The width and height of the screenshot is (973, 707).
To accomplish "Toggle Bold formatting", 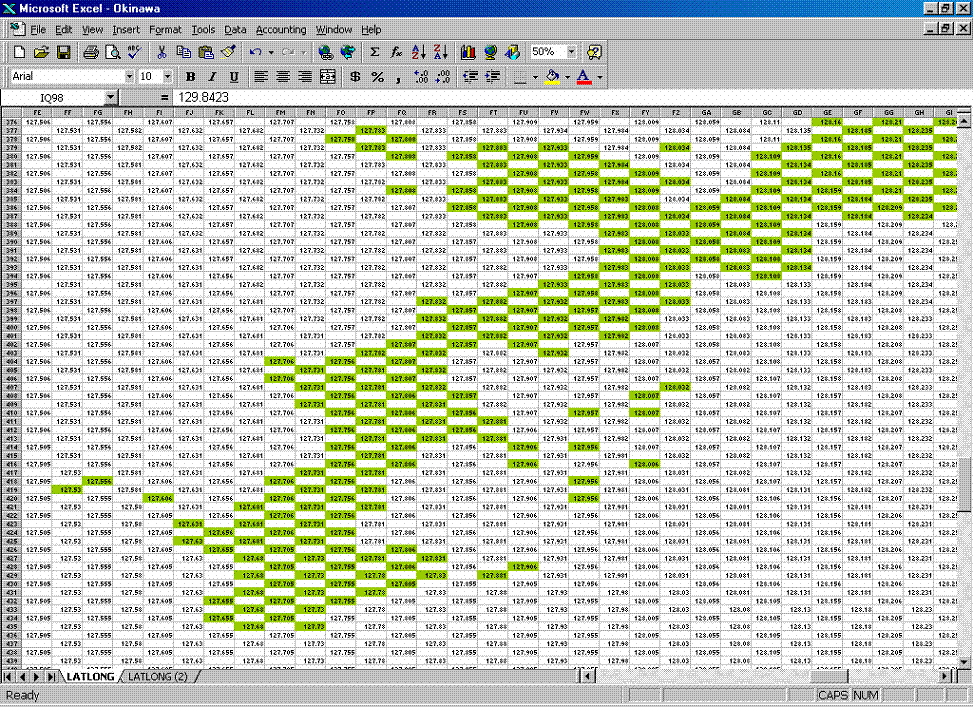I will [x=190, y=76].
